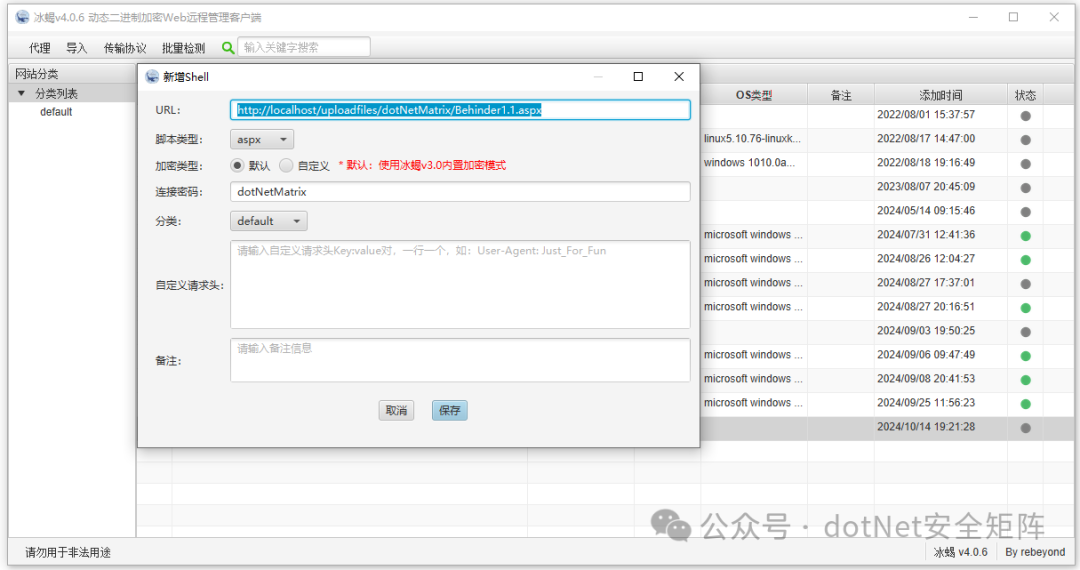Open the 批量检测 menu
1080x570 pixels.
183,48
